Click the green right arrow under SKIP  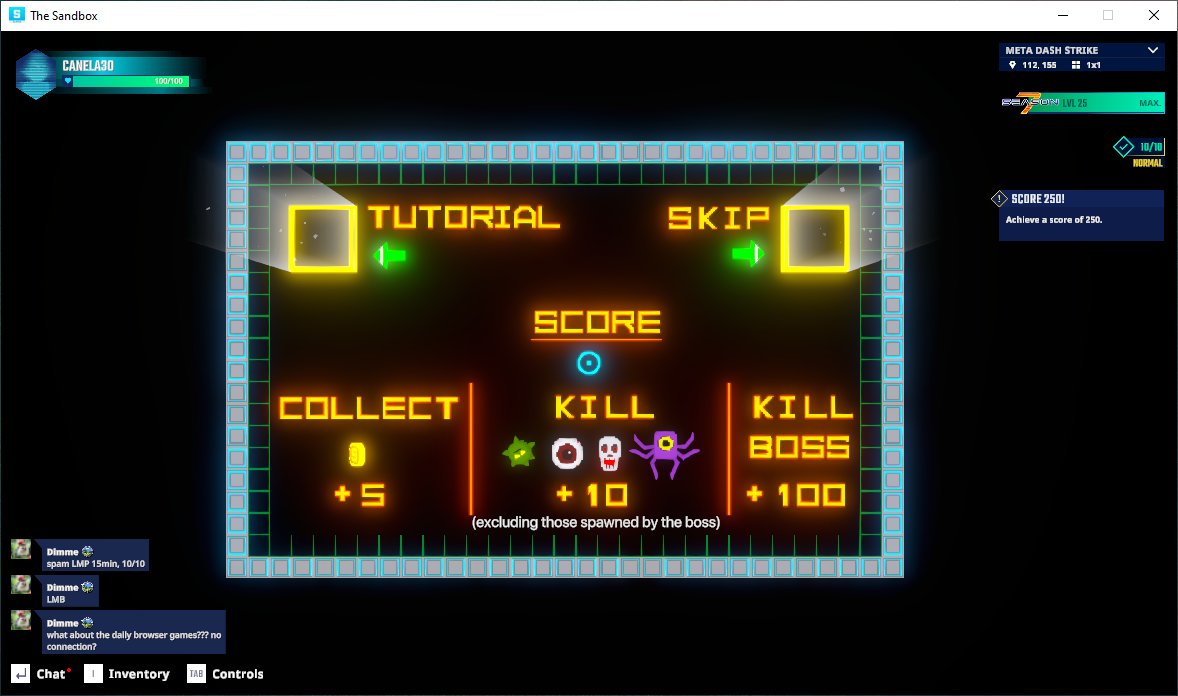748,254
